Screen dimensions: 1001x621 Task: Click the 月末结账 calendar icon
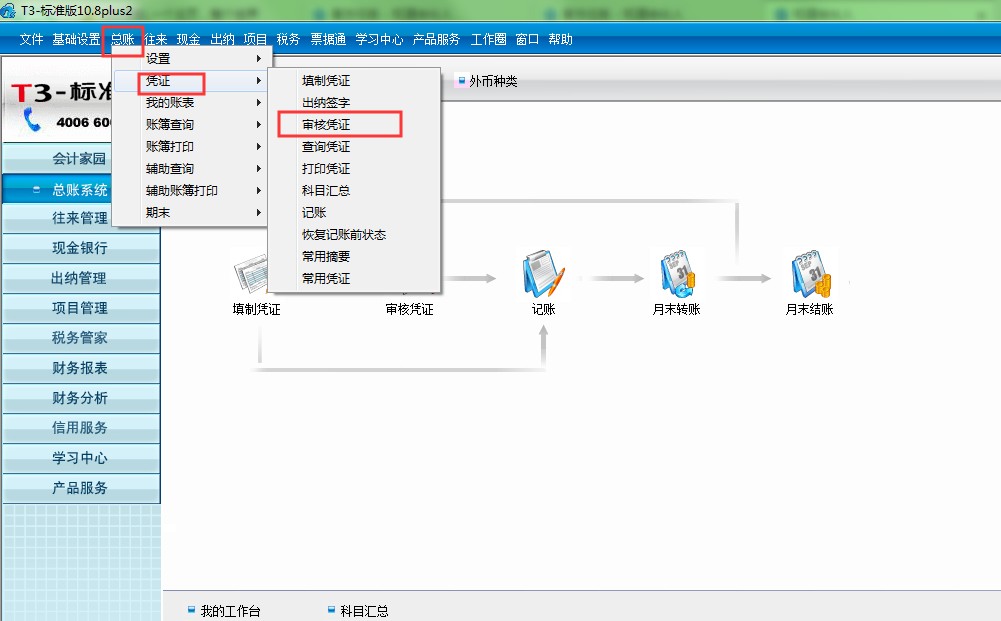[811, 274]
